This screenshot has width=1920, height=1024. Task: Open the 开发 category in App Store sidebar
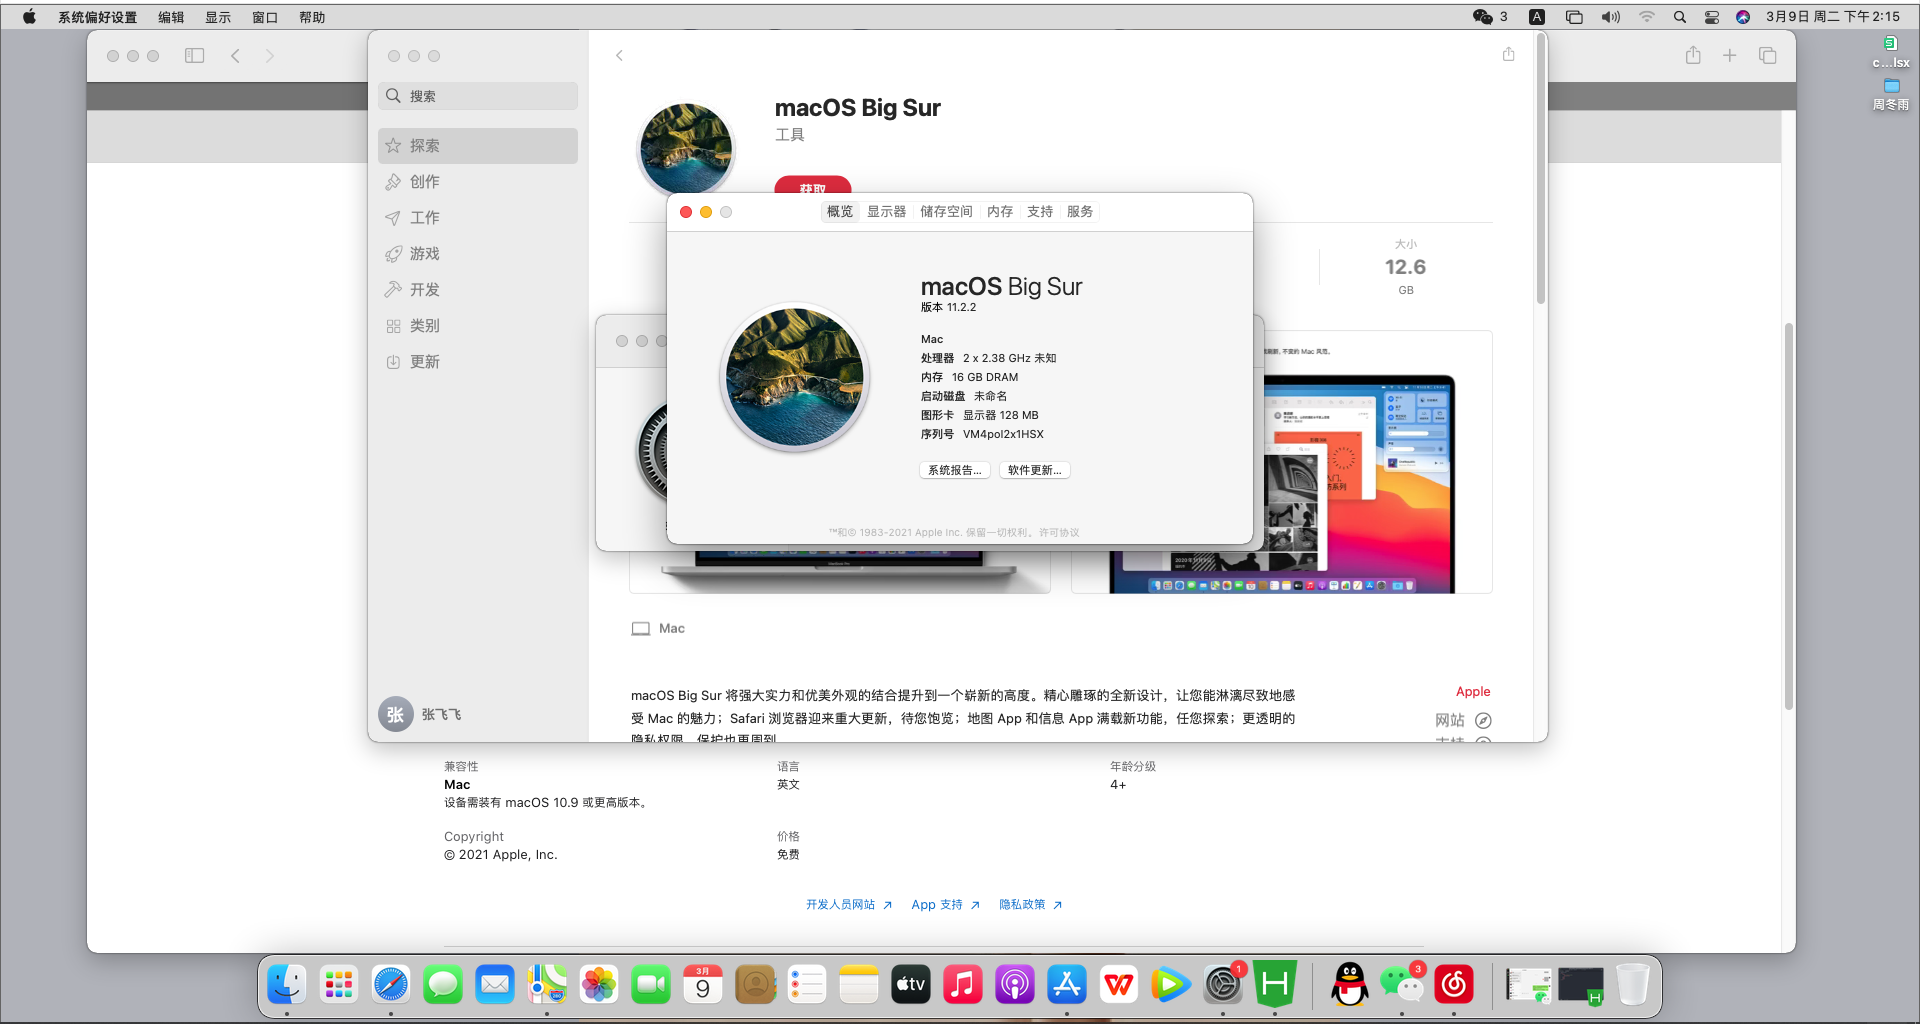click(x=478, y=289)
